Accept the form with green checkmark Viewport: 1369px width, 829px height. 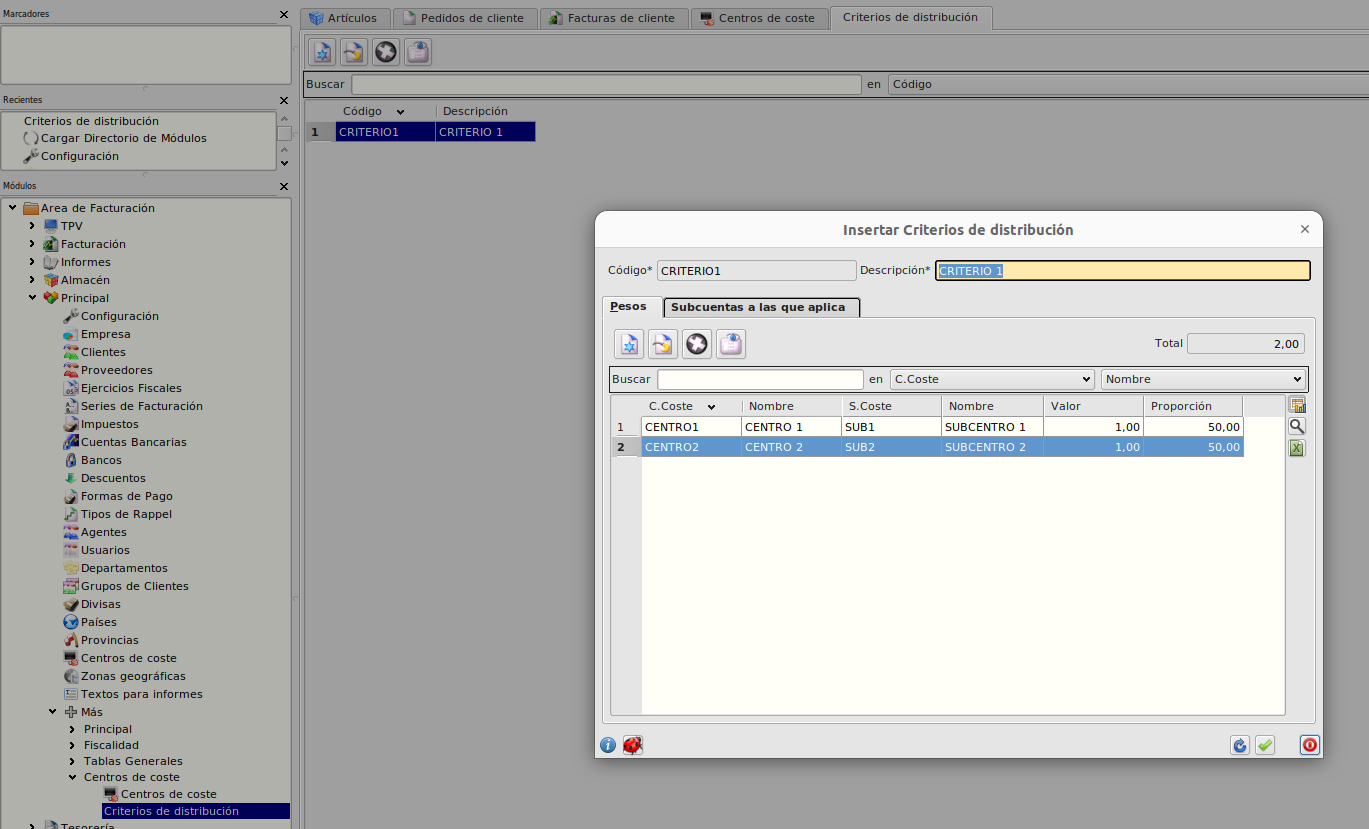[1265, 745]
